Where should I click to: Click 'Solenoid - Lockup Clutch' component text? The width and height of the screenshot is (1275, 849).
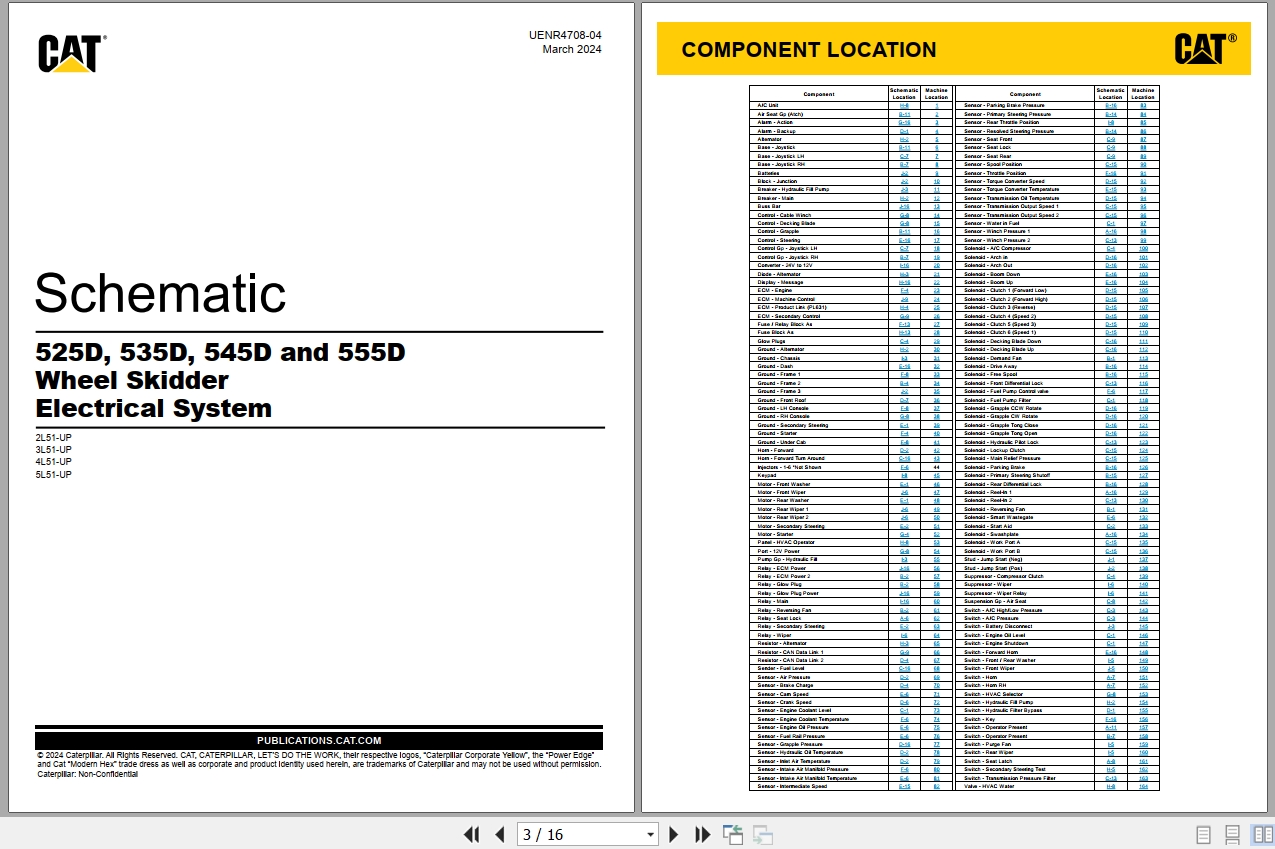(993, 450)
